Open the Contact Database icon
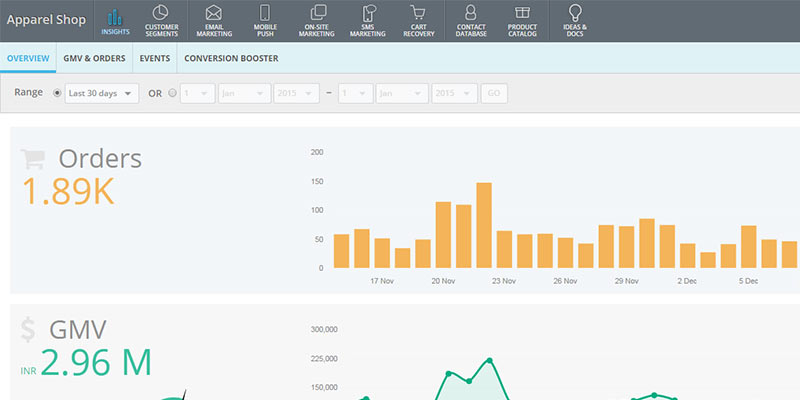The image size is (800, 400). click(x=470, y=14)
